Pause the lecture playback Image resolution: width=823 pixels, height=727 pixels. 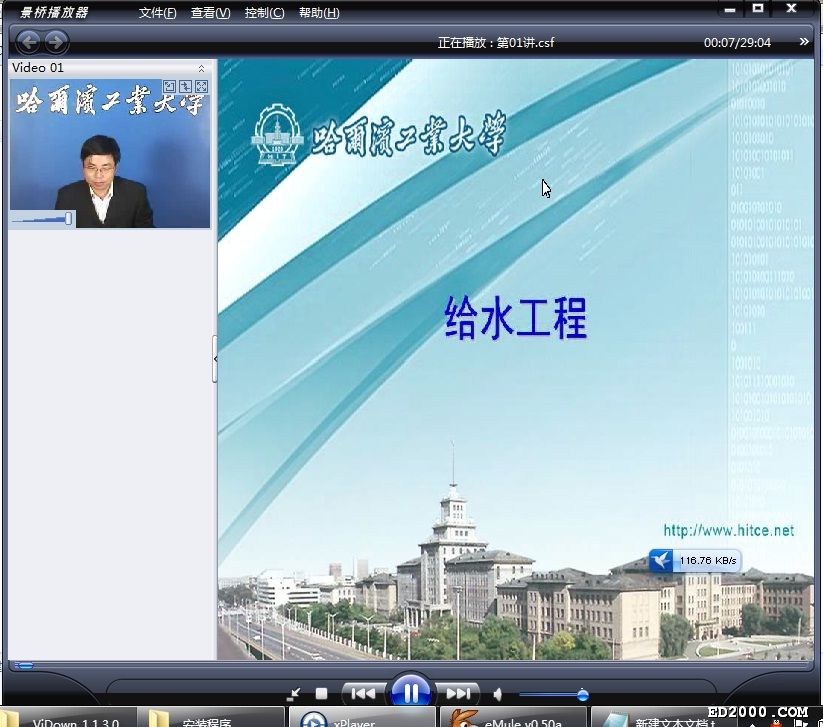[x=411, y=693]
